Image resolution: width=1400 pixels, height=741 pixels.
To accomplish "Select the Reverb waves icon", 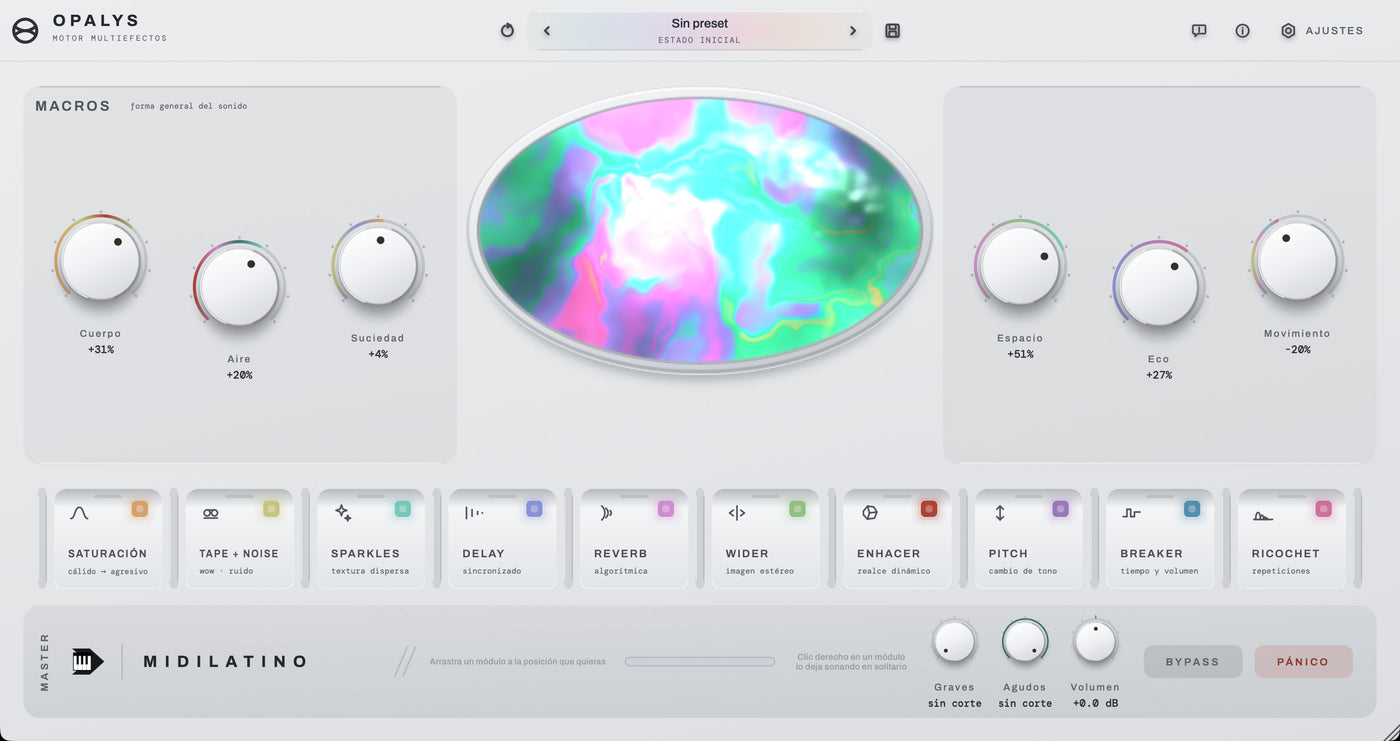I will point(606,513).
